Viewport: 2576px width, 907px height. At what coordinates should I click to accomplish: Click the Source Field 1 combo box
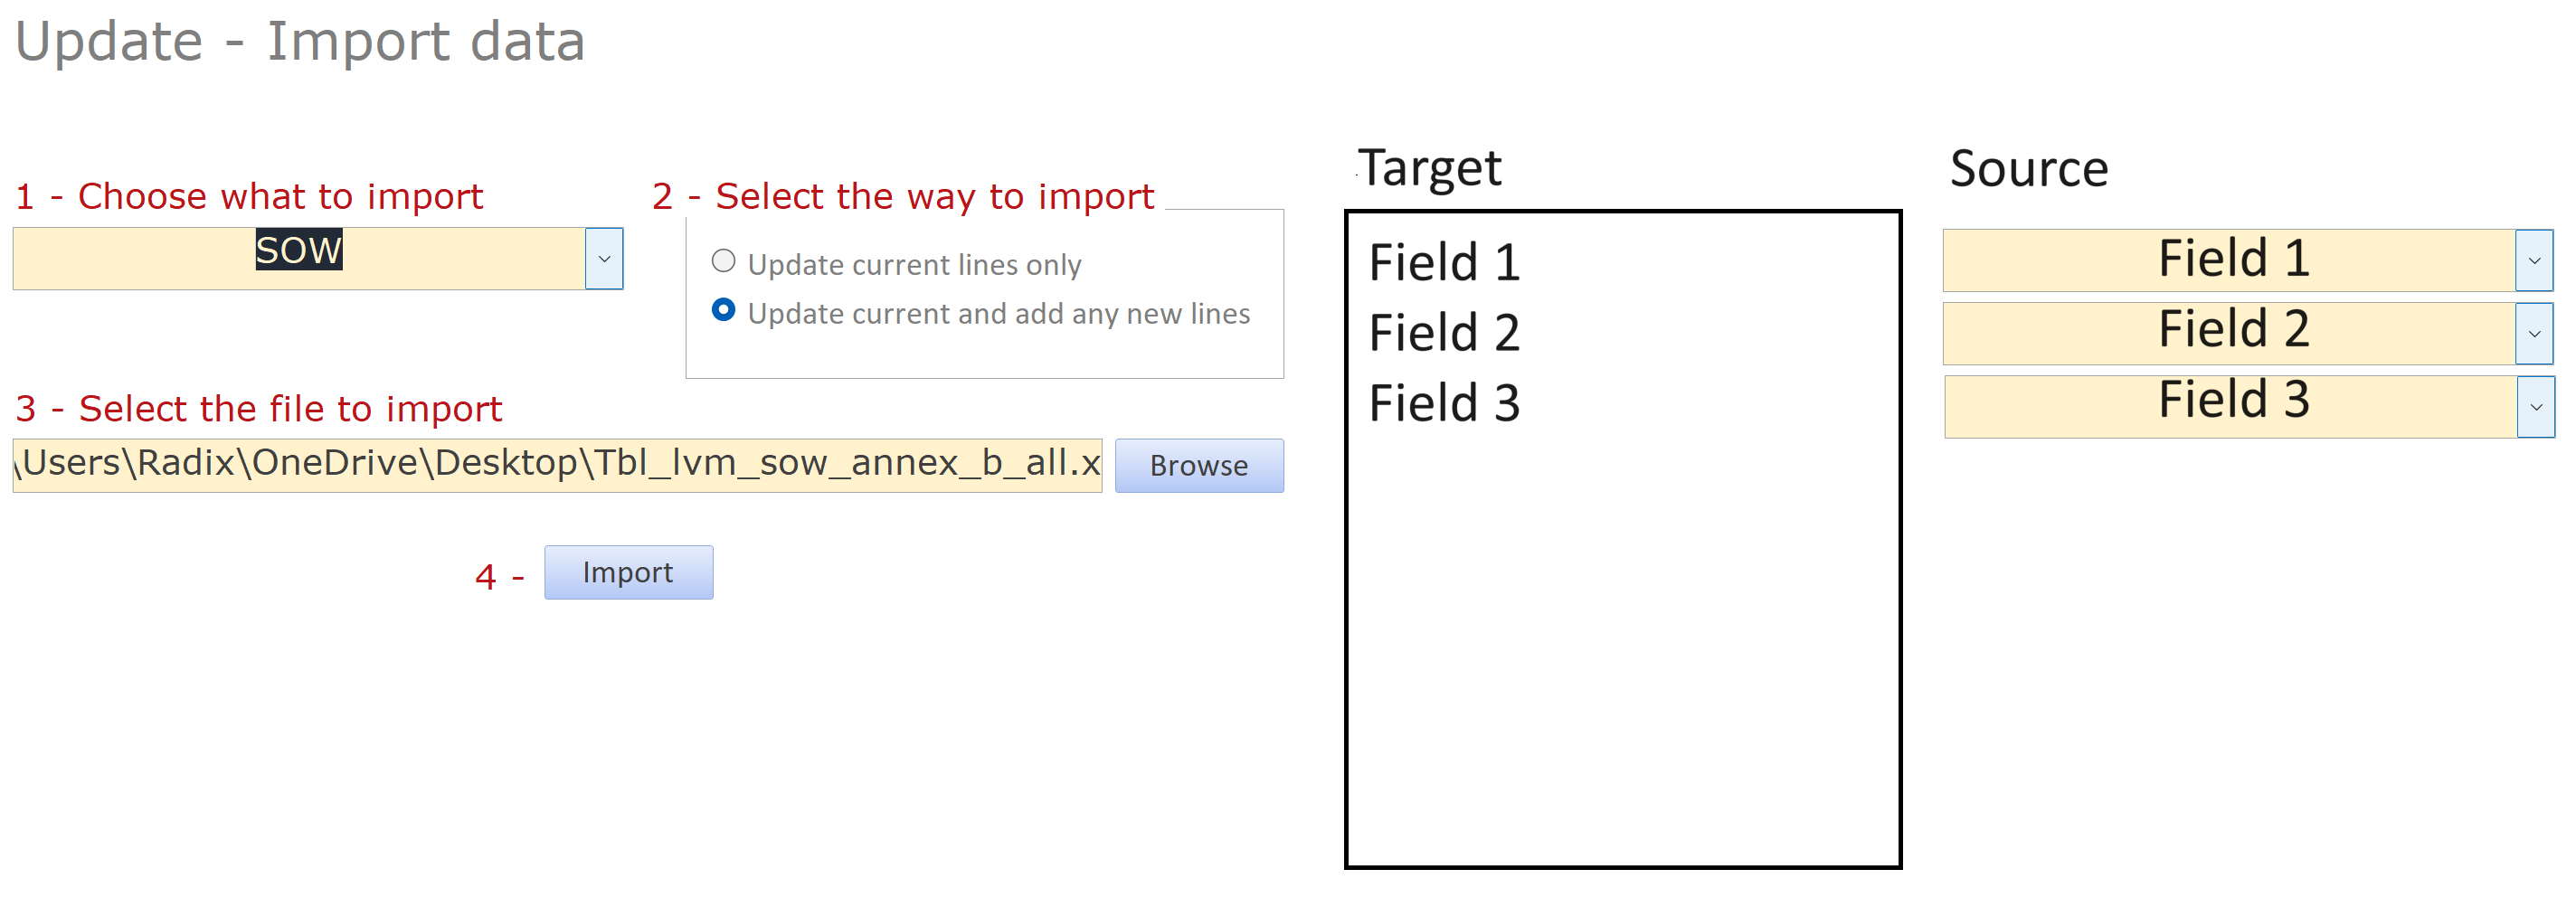[2228, 260]
